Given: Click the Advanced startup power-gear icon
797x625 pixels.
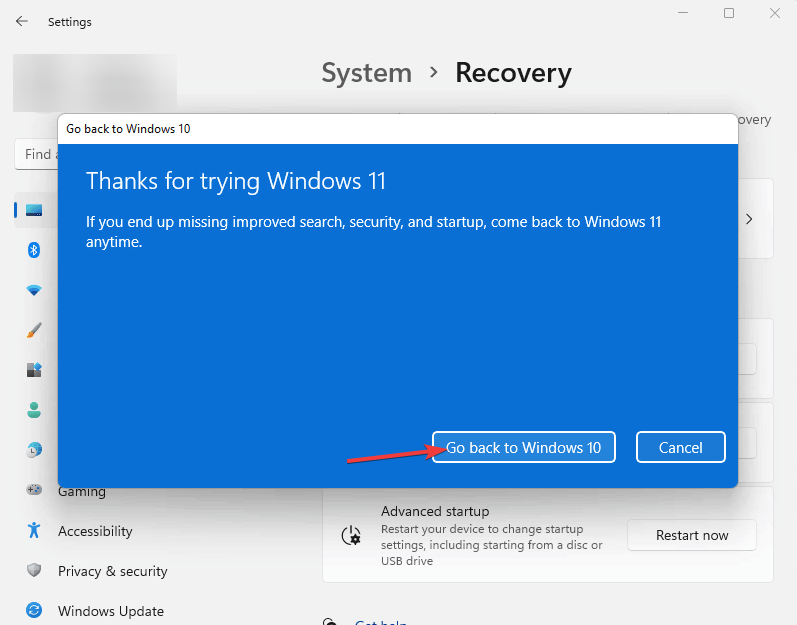Looking at the screenshot, I should (x=351, y=536).
